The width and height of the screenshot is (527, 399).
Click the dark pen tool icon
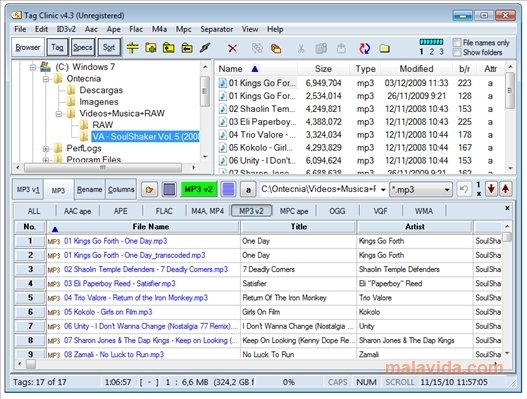click(x=205, y=48)
